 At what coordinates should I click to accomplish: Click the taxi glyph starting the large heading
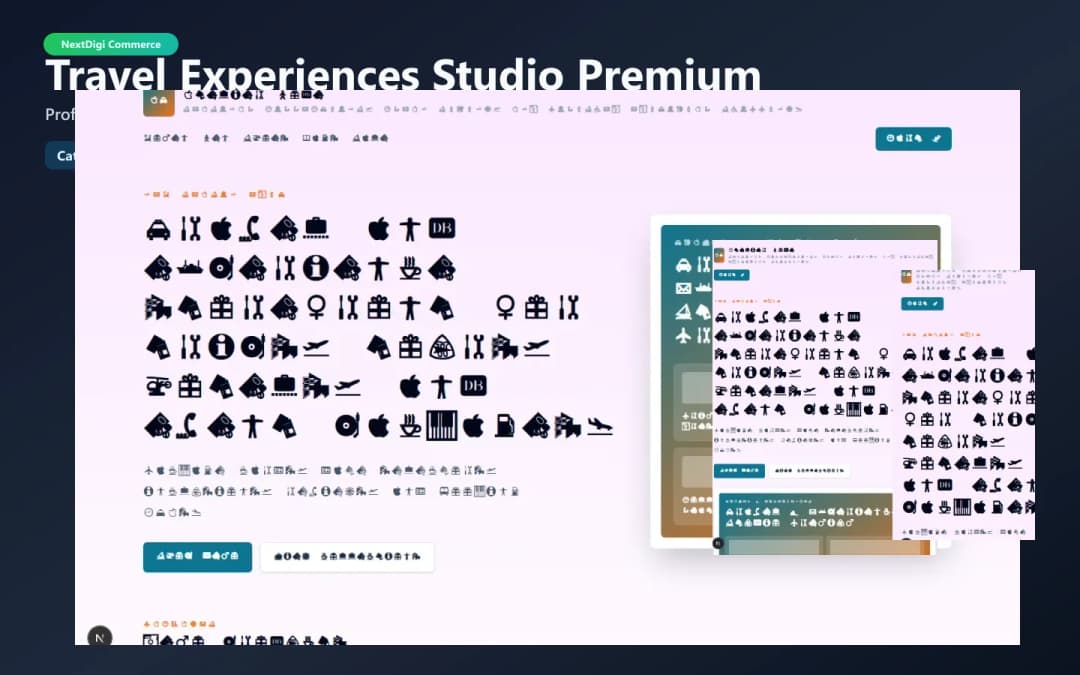tap(158, 229)
